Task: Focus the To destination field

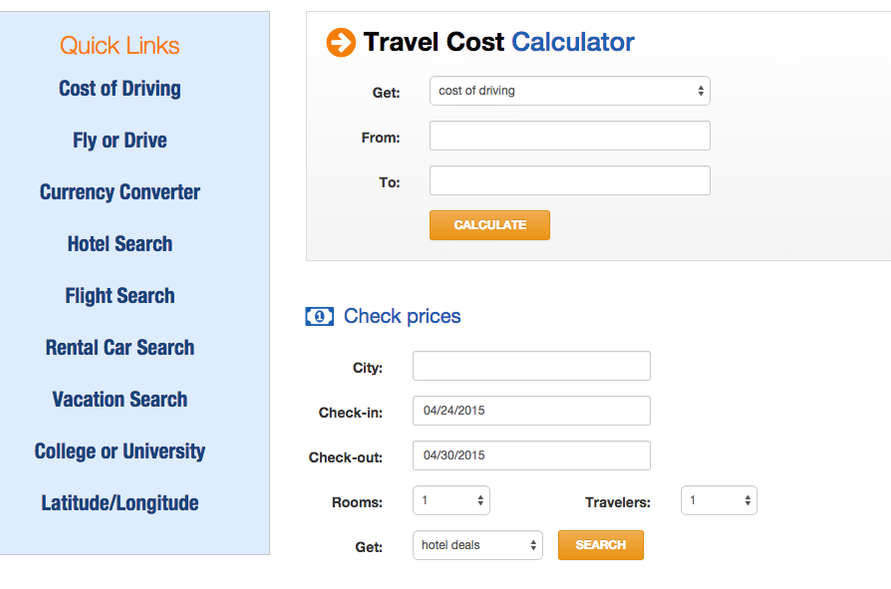Action: (570, 181)
